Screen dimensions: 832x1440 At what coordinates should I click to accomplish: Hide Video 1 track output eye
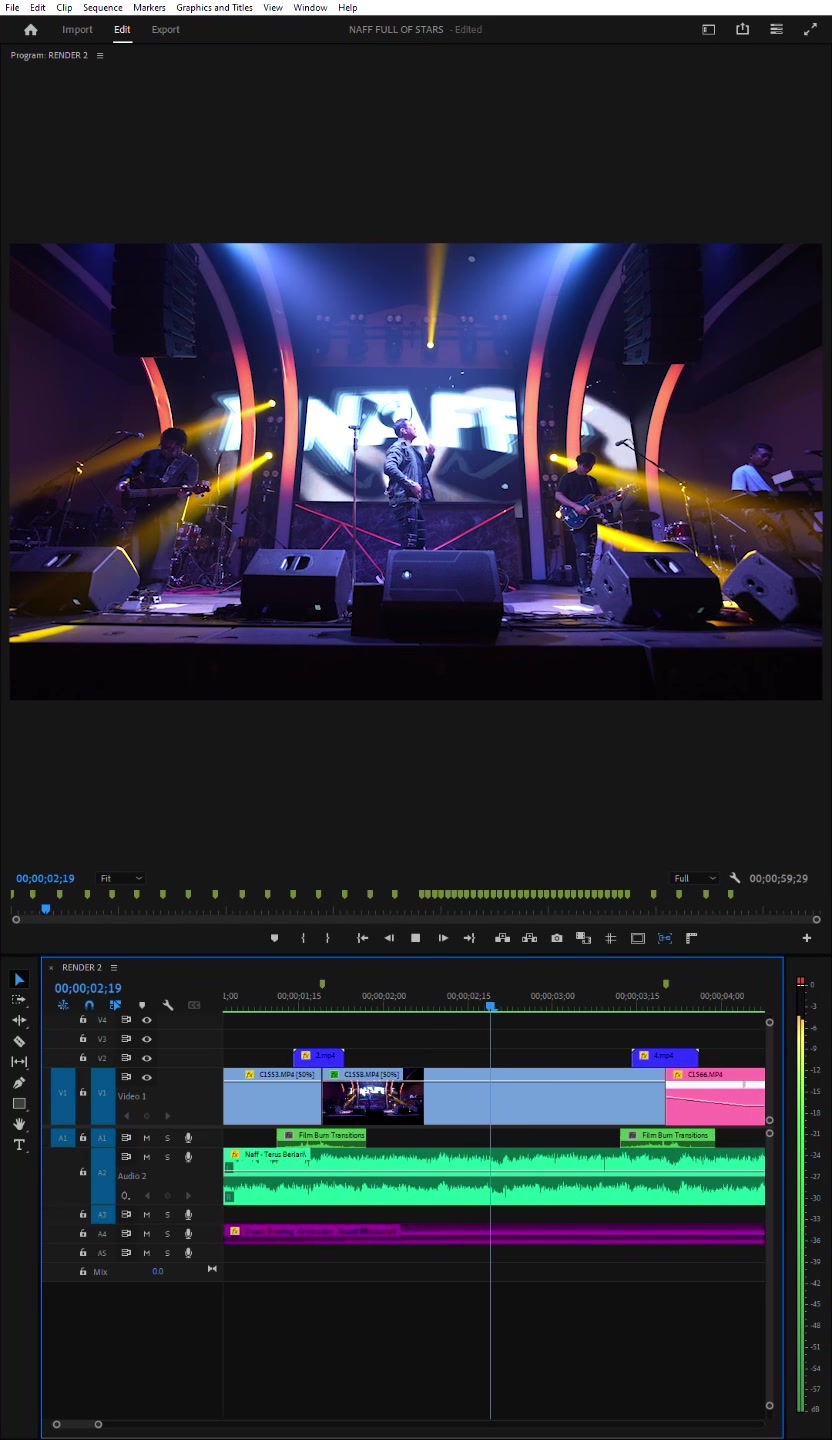click(x=147, y=1077)
